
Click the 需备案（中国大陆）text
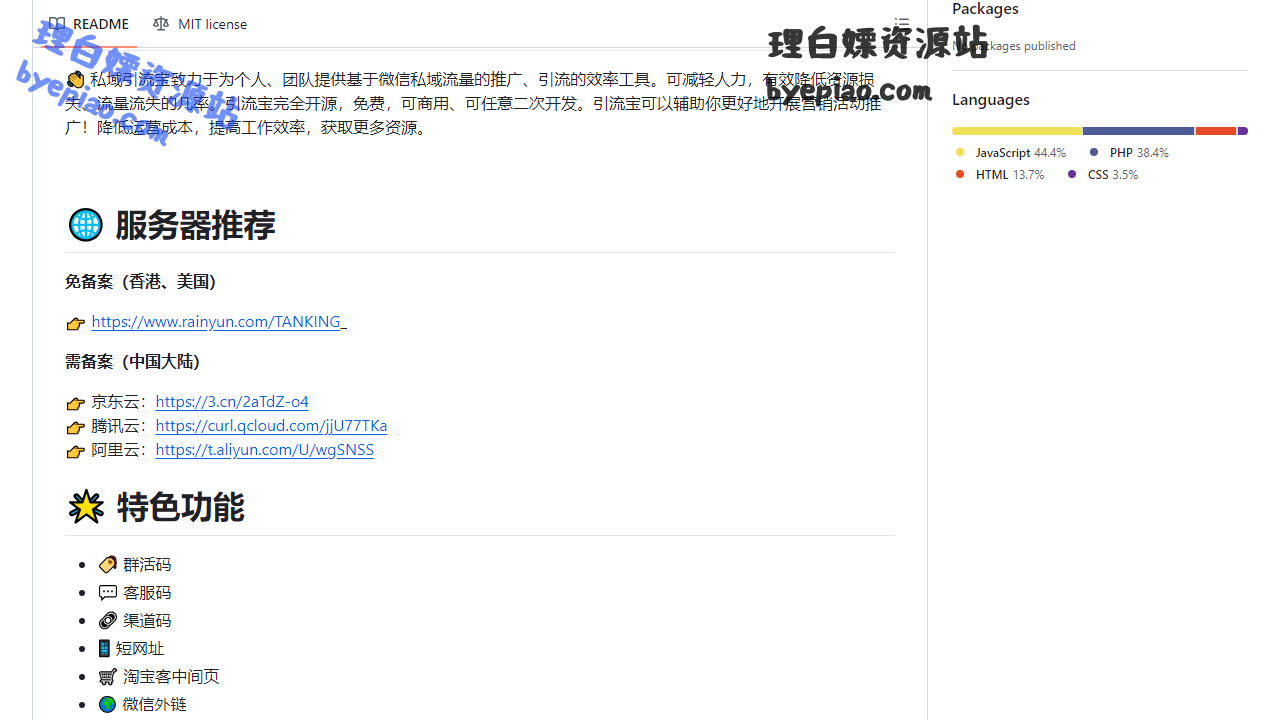133,362
